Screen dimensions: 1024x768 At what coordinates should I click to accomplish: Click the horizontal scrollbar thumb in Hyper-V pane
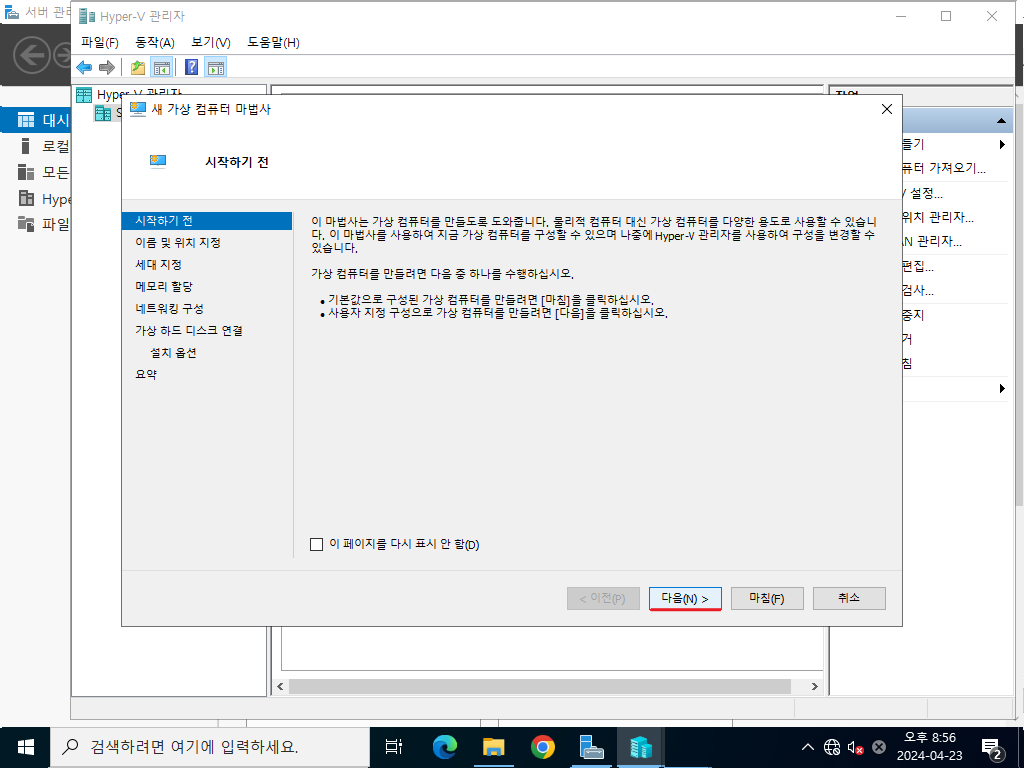pyautogui.click(x=540, y=686)
